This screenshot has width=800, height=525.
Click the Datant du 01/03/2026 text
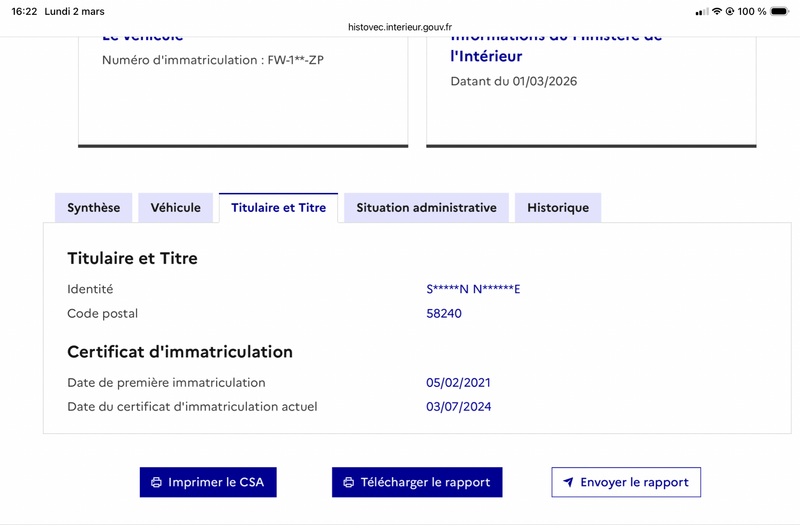click(x=514, y=81)
